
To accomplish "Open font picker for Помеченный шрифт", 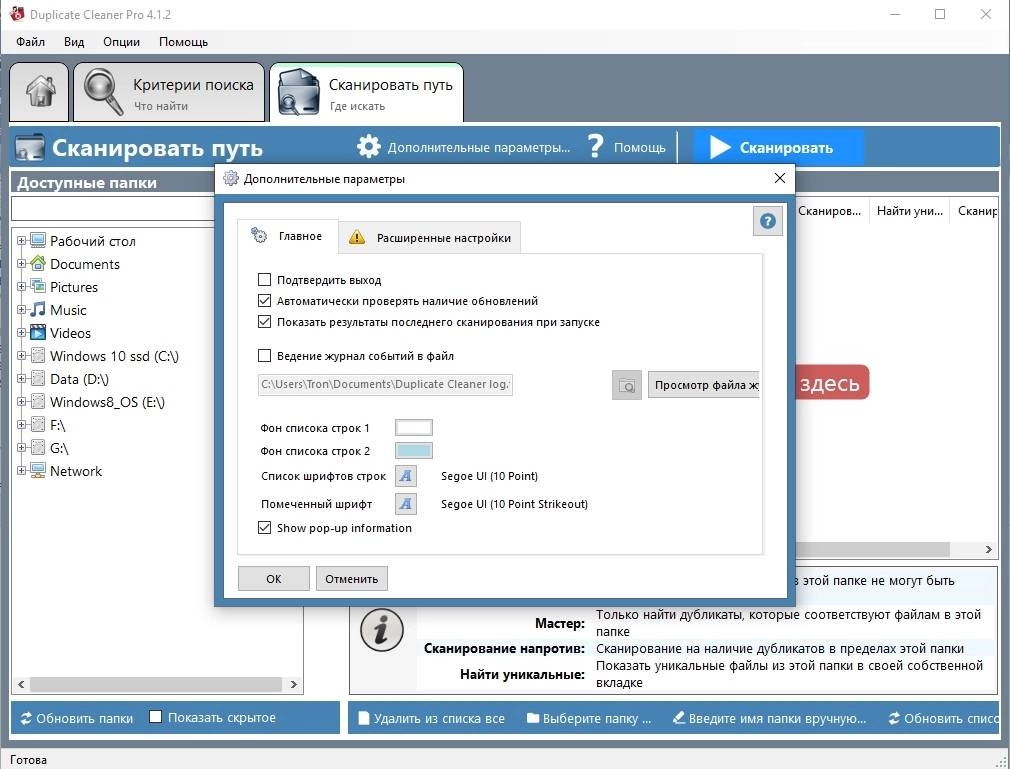I will point(405,504).
